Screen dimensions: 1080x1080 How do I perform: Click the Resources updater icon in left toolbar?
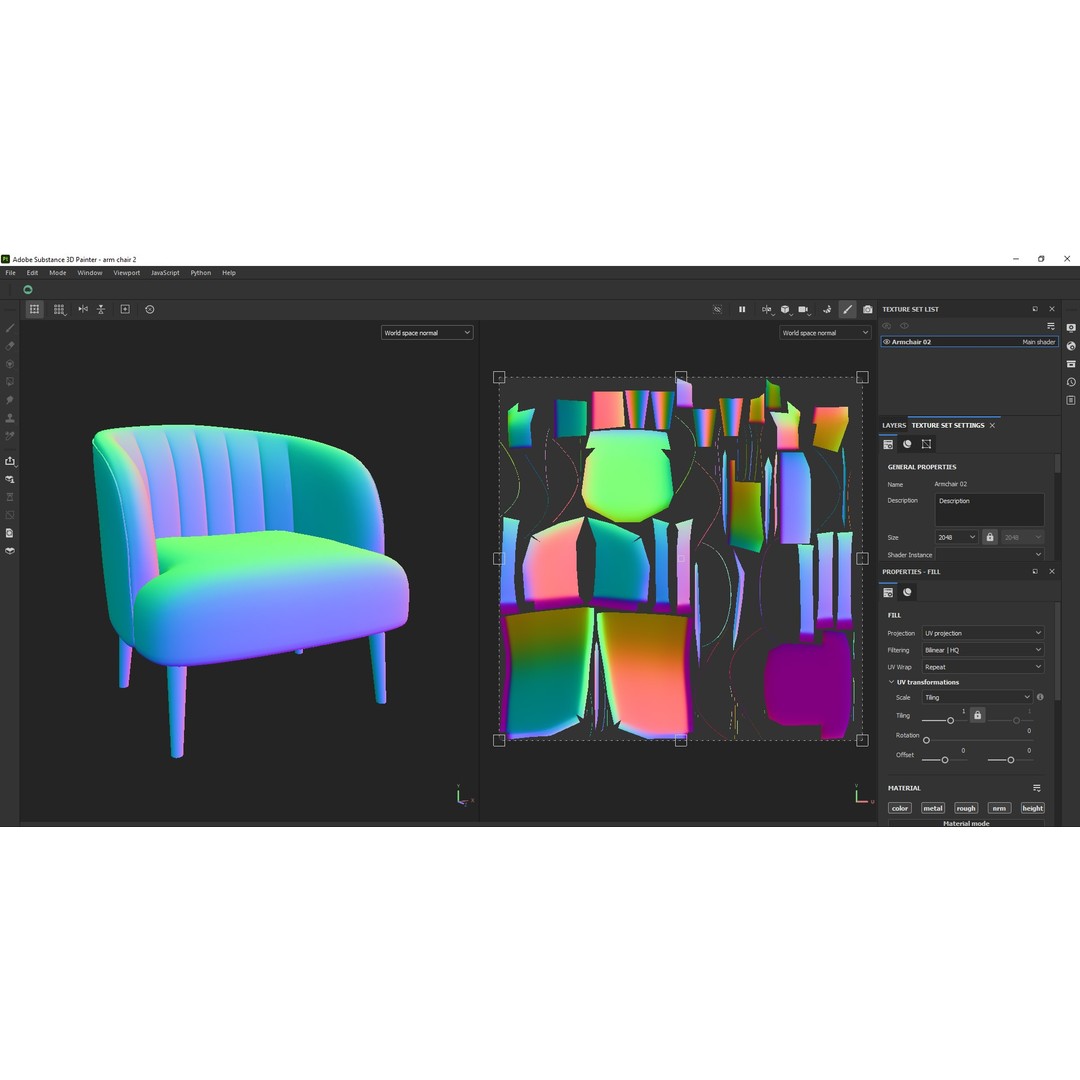(10, 479)
